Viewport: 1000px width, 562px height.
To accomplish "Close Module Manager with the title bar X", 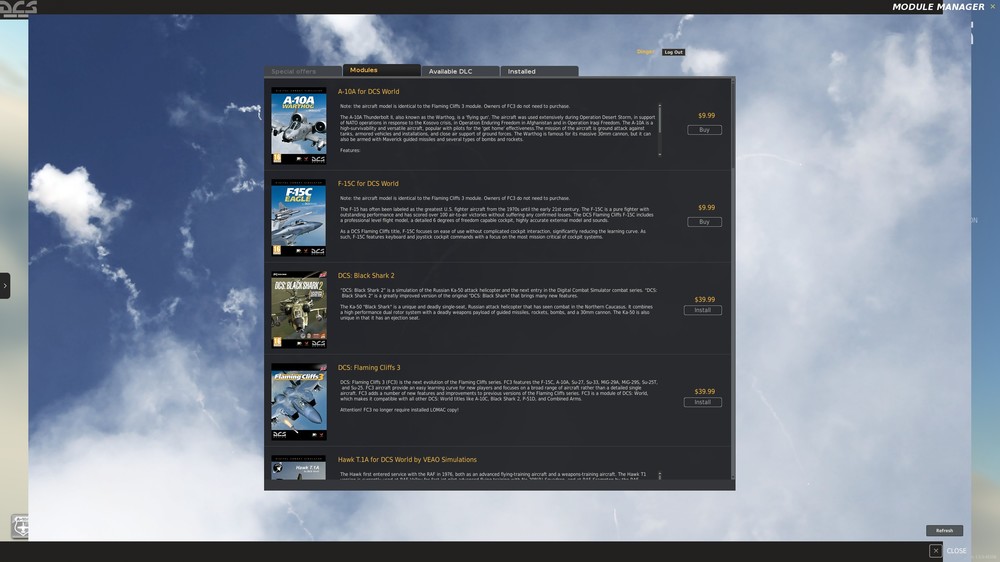I will point(992,6).
